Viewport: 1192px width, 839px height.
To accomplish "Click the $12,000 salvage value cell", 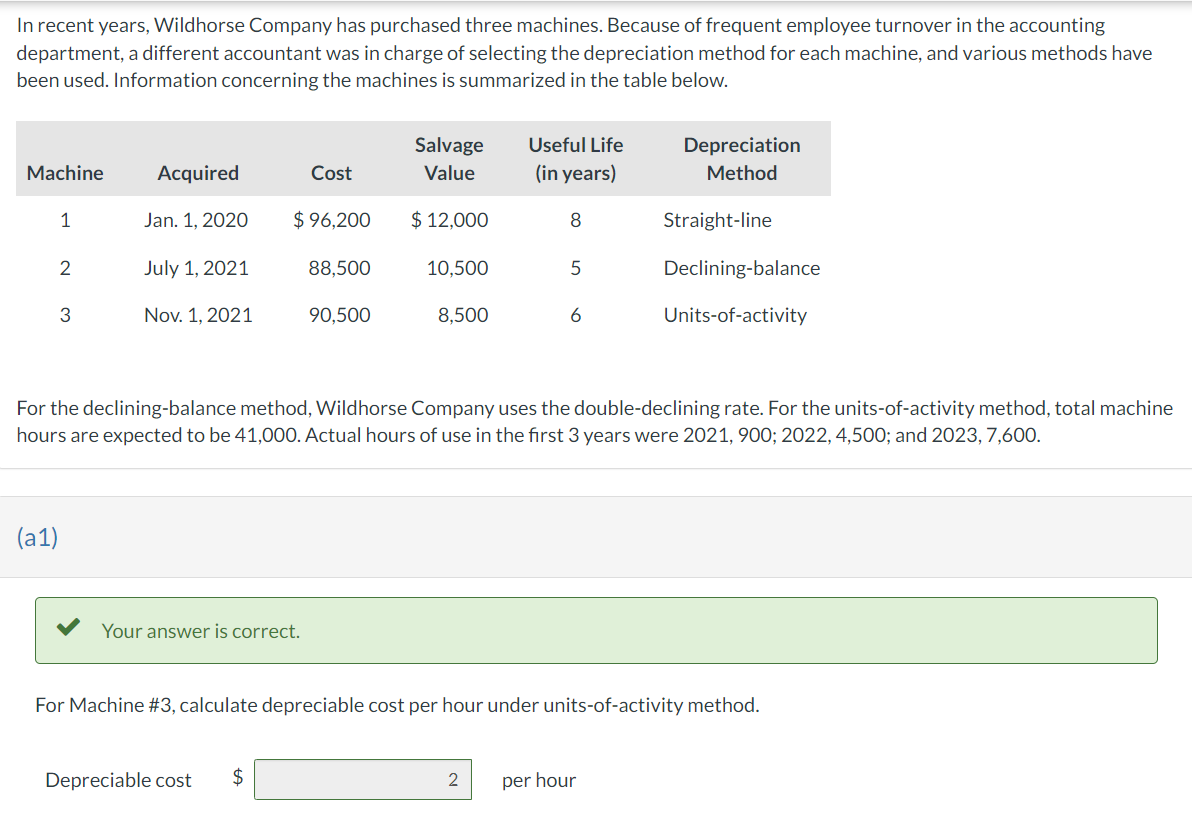I will [x=449, y=220].
